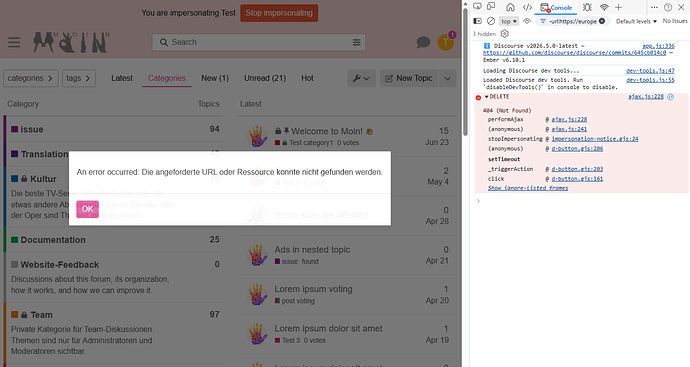The image size is (690, 367).
Task: Select the Categories tab
Action: click(167, 78)
